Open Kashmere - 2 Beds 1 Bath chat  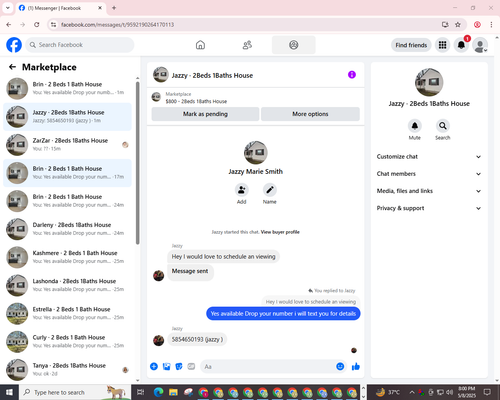click(67, 257)
